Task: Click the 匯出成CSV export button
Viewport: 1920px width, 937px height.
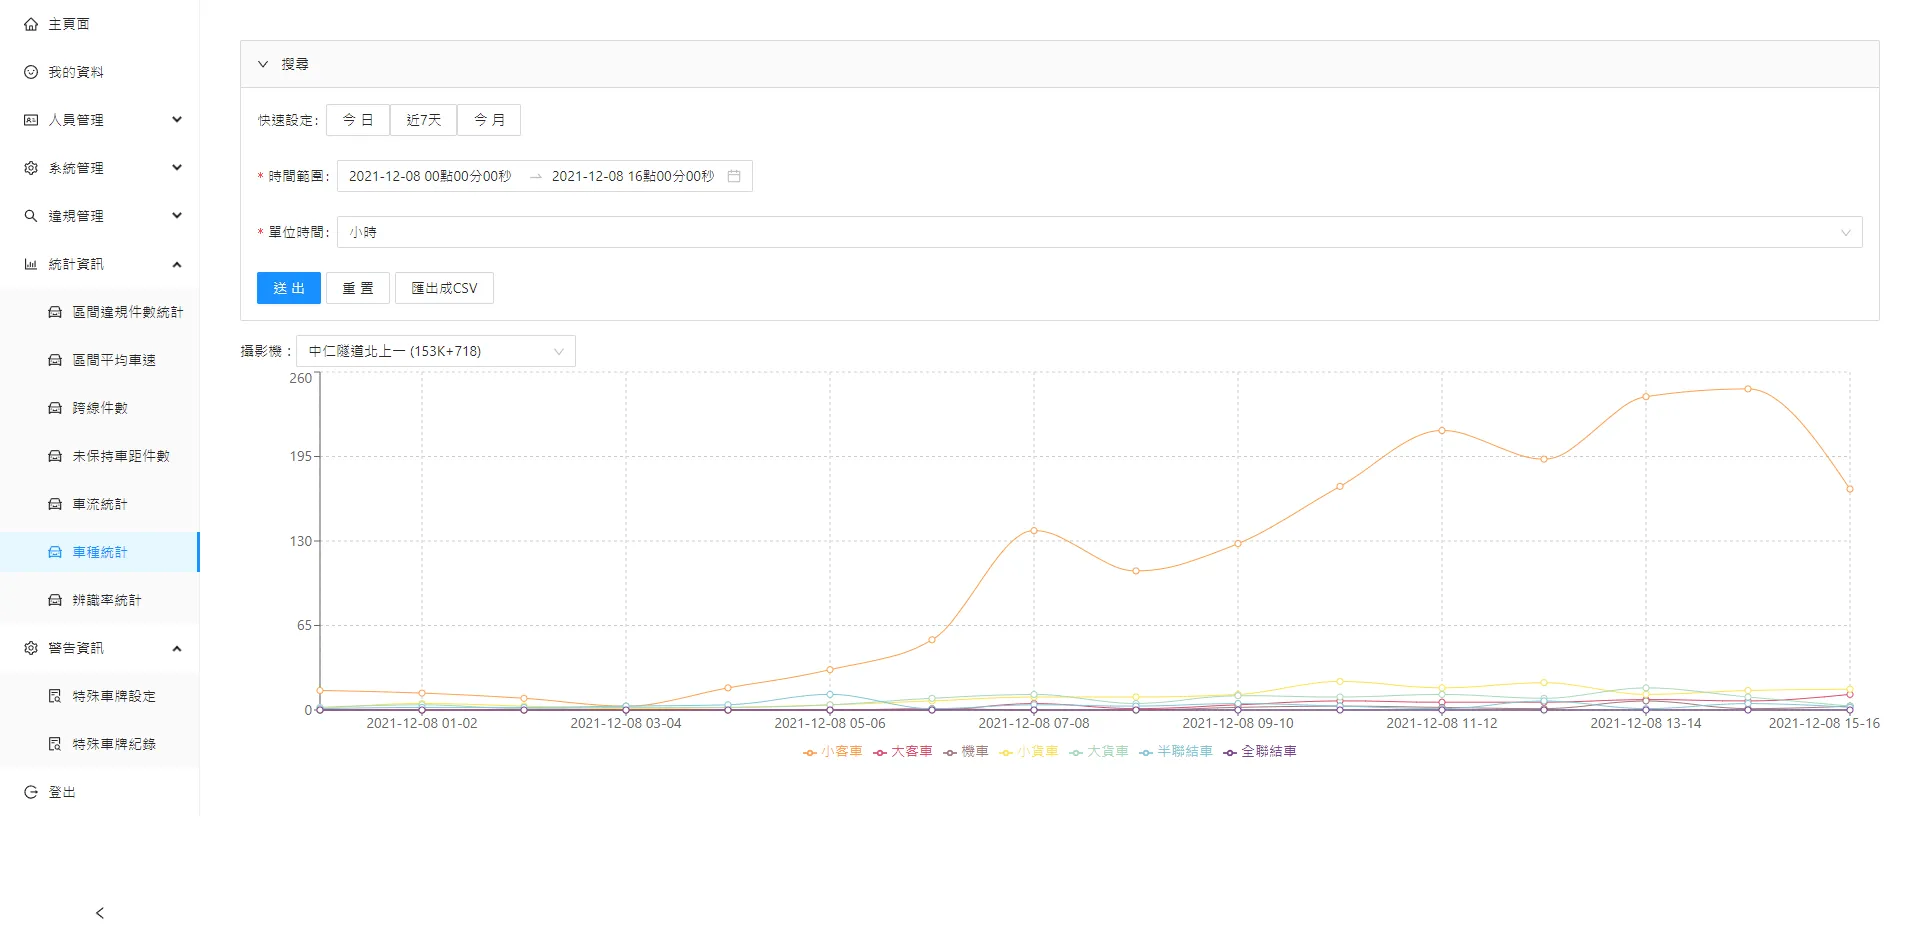Action: coord(444,288)
